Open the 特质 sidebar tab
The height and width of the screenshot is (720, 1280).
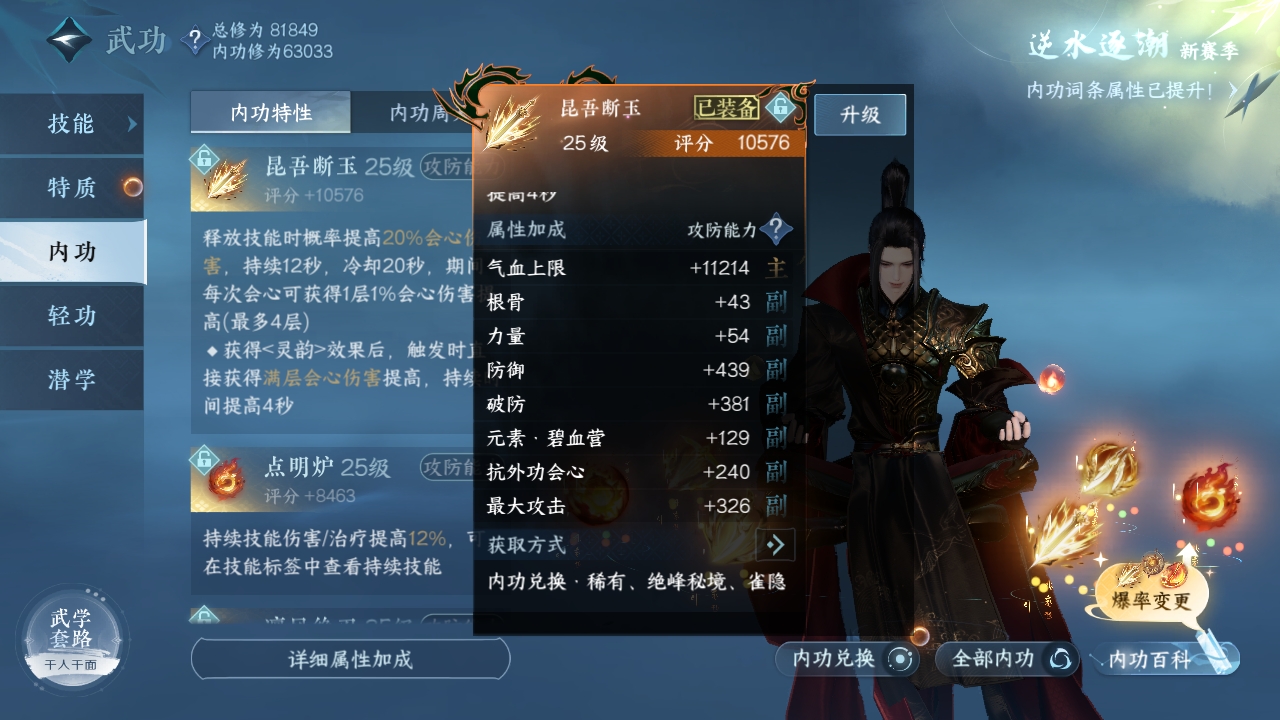tap(72, 187)
